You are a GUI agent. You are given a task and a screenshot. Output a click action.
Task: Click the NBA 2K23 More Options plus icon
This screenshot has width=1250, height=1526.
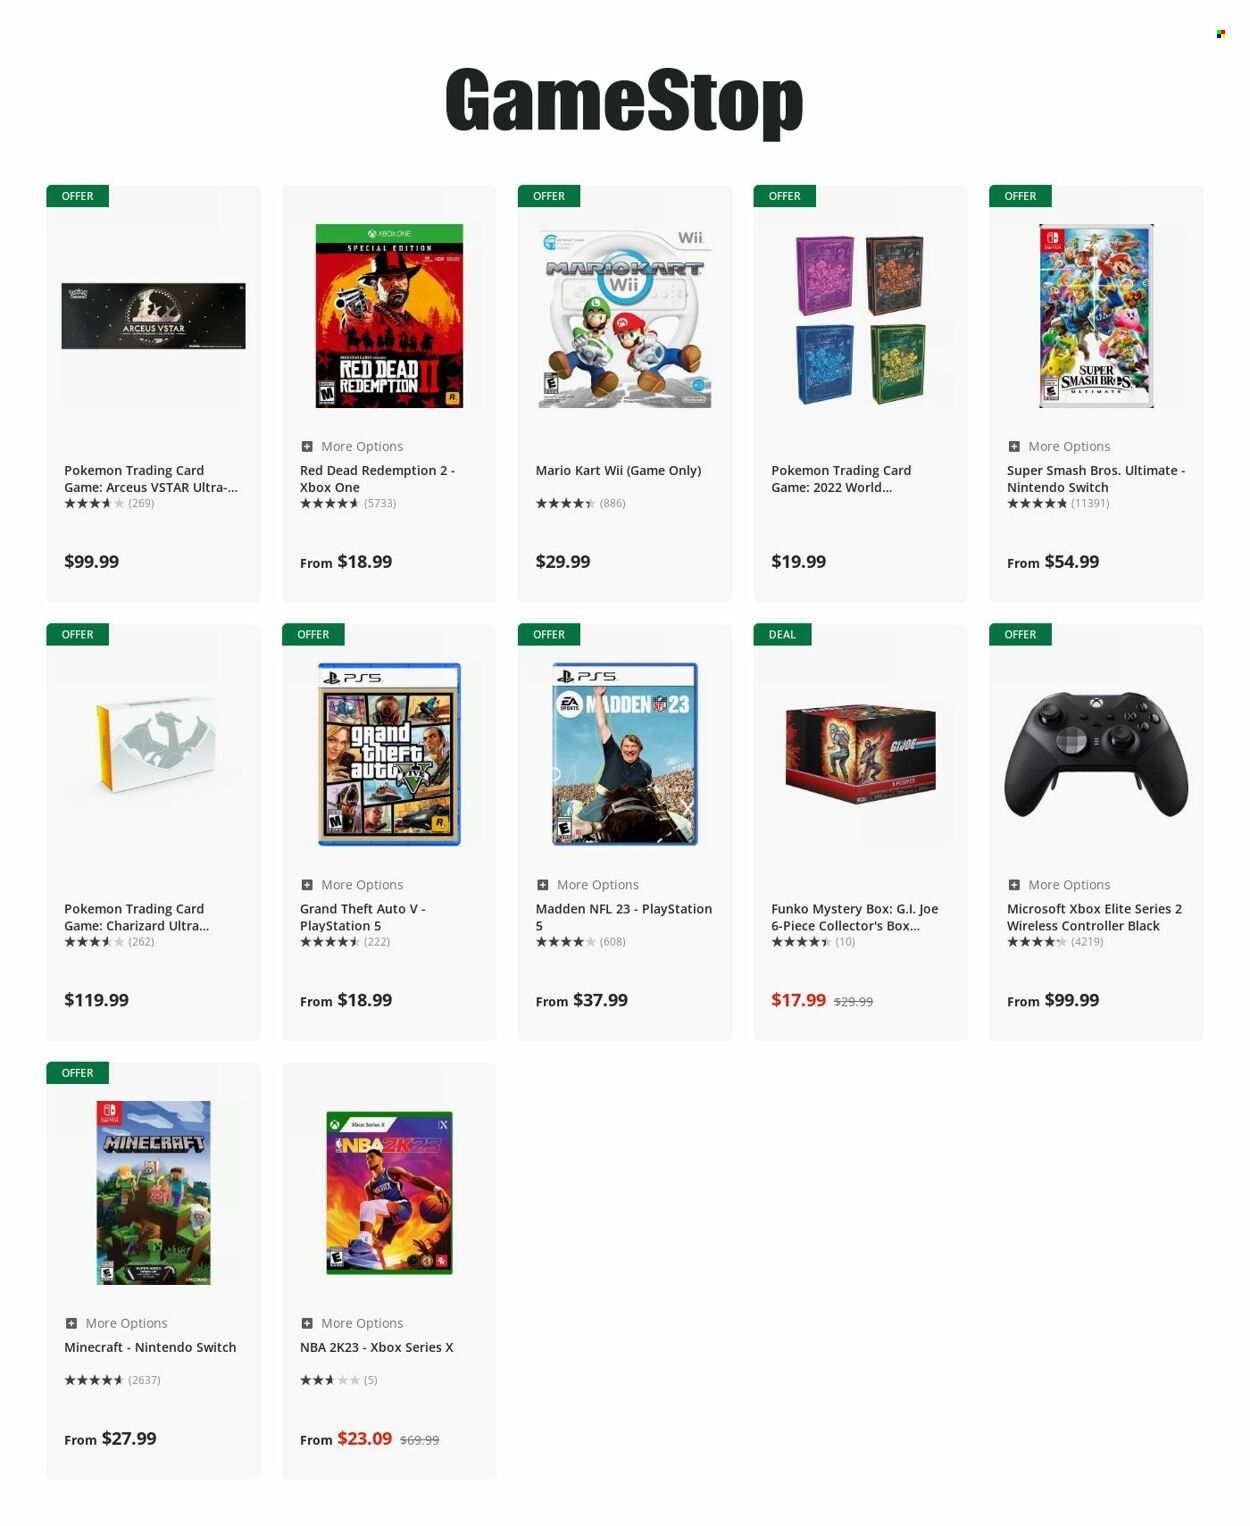[307, 1323]
